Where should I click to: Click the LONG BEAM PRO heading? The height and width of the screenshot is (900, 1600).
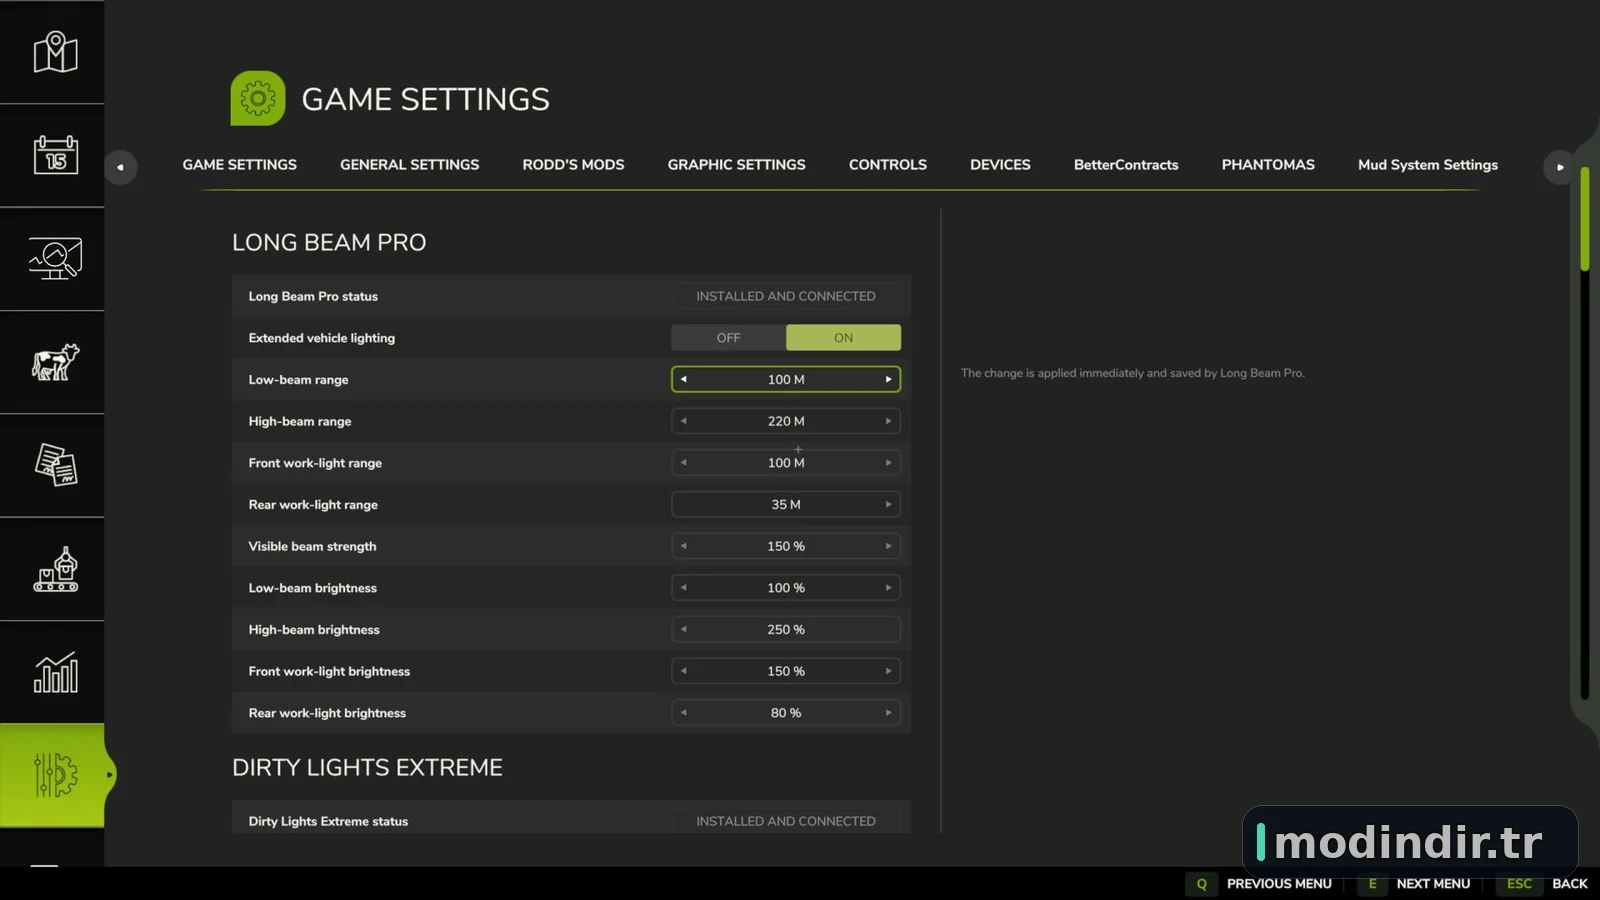329,242
